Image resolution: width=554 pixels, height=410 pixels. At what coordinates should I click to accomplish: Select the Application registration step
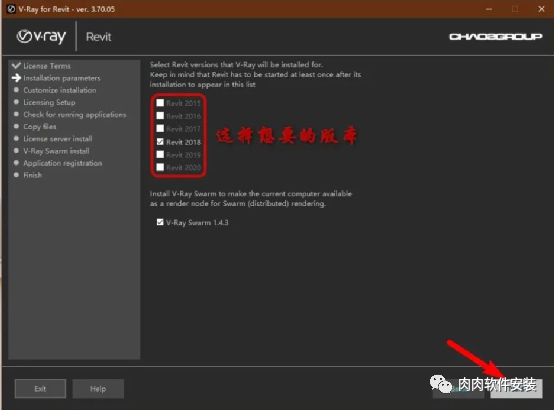[63, 163]
